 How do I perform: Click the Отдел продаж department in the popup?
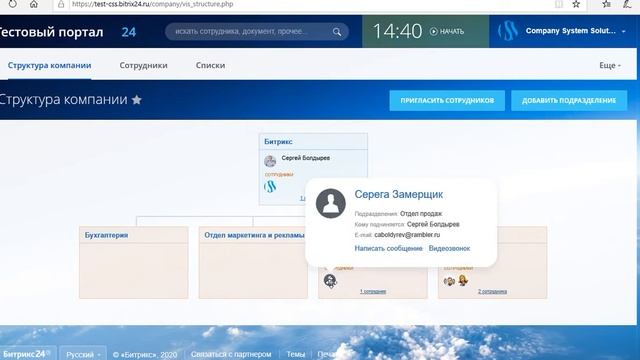[421, 213]
